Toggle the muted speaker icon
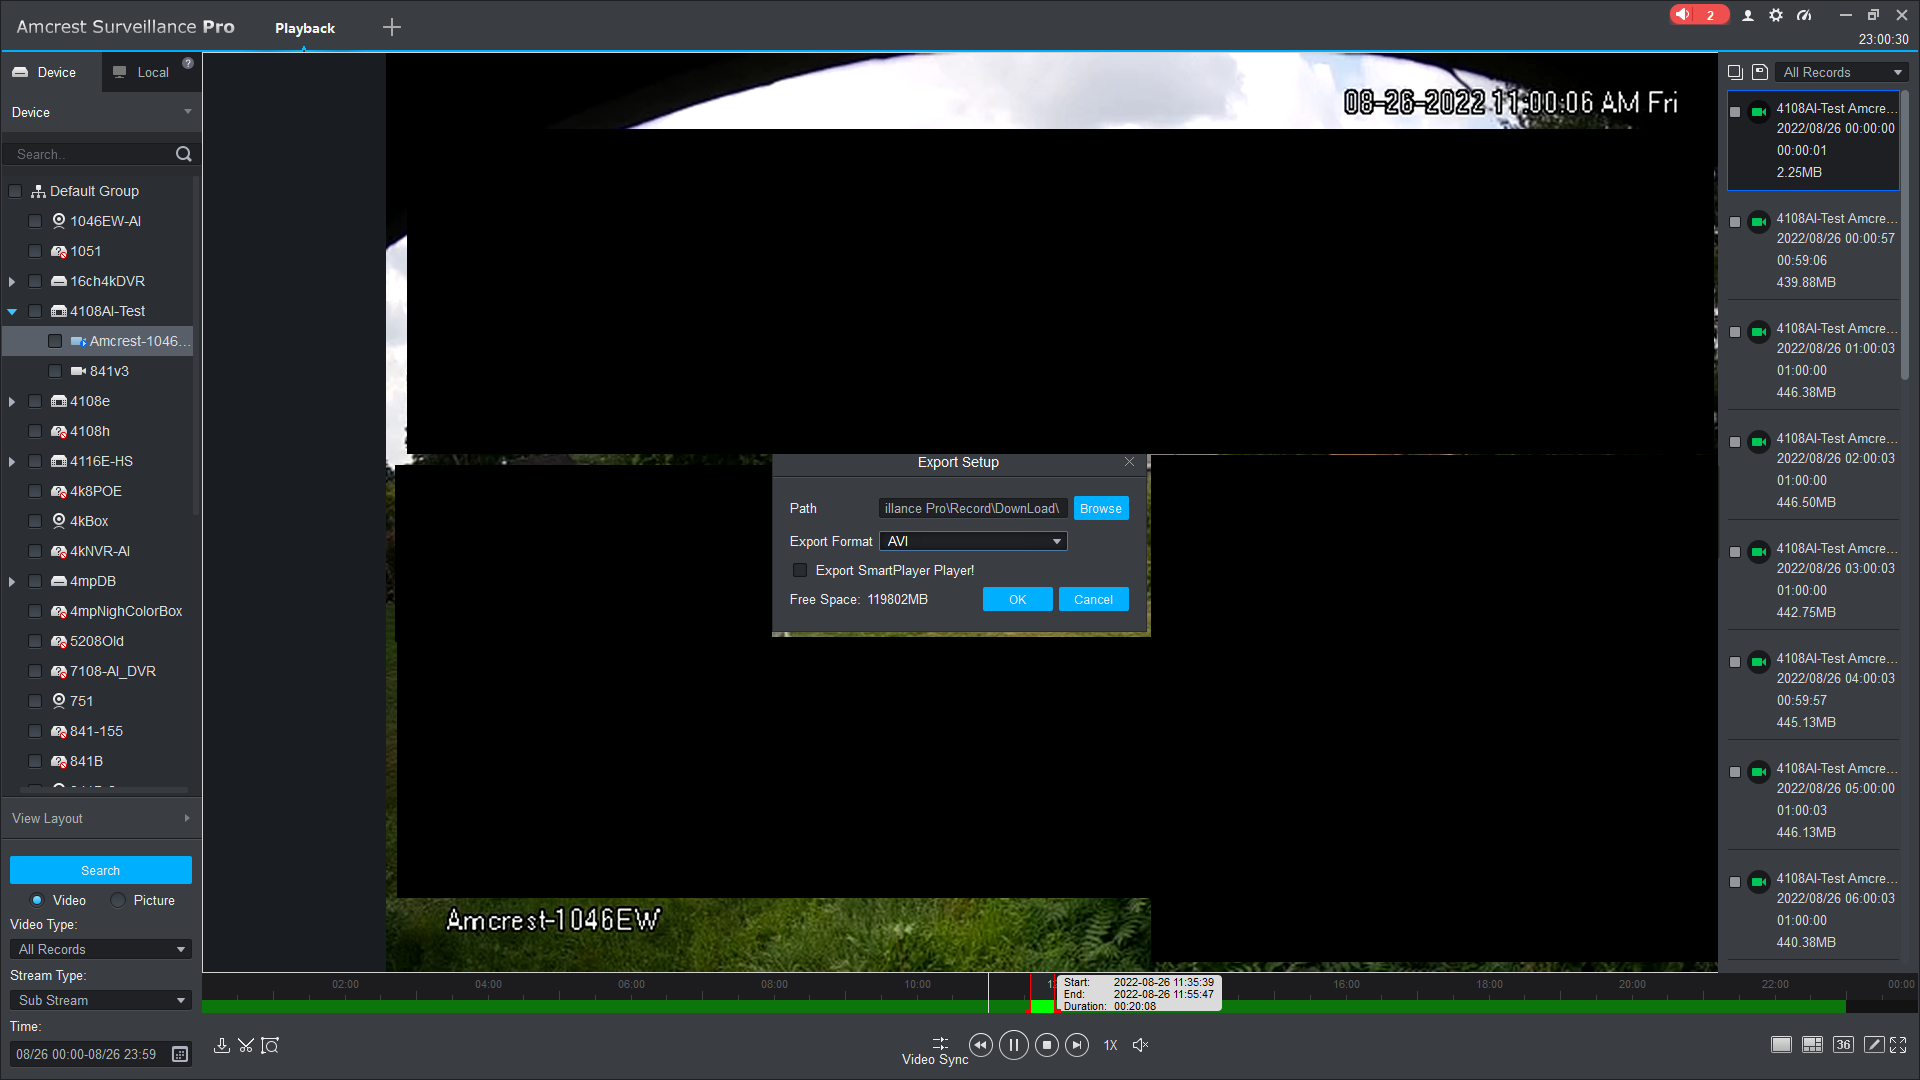1920x1080 pixels. [x=1140, y=1045]
